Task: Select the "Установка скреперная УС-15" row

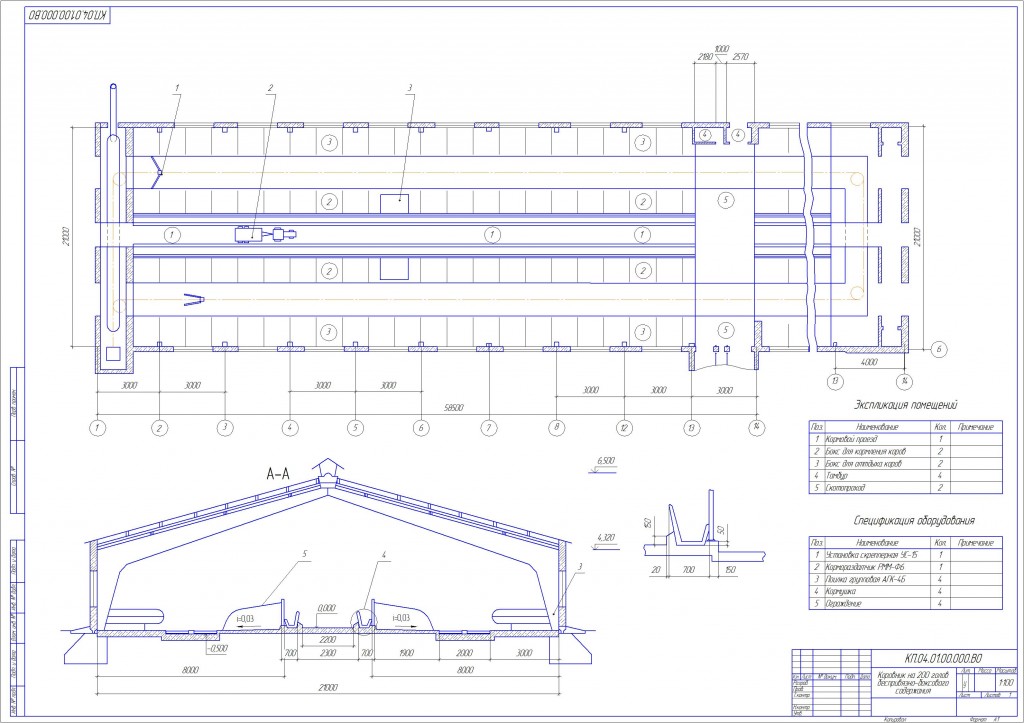Action: click(x=905, y=554)
